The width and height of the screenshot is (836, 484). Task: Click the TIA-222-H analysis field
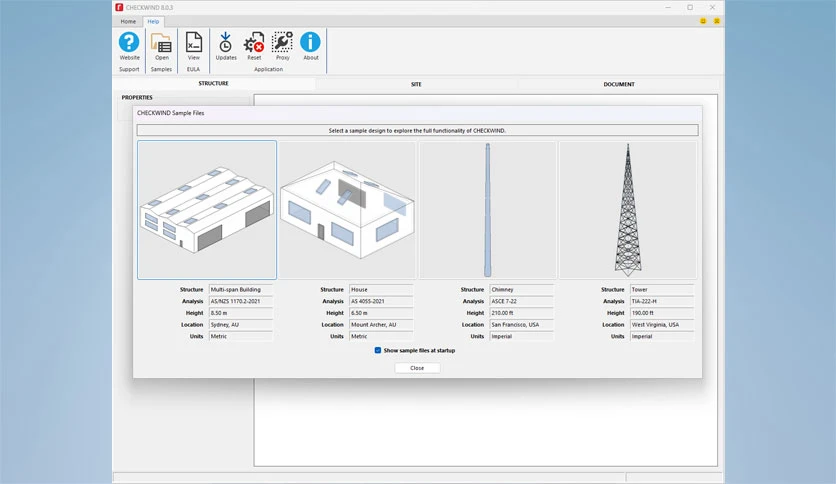(662, 301)
